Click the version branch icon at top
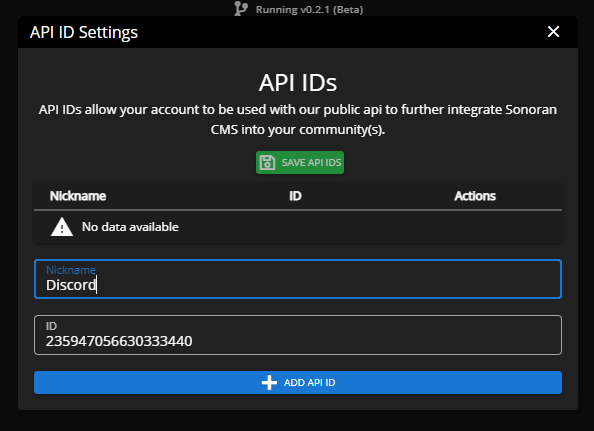The width and height of the screenshot is (594, 431). click(241, 9)
